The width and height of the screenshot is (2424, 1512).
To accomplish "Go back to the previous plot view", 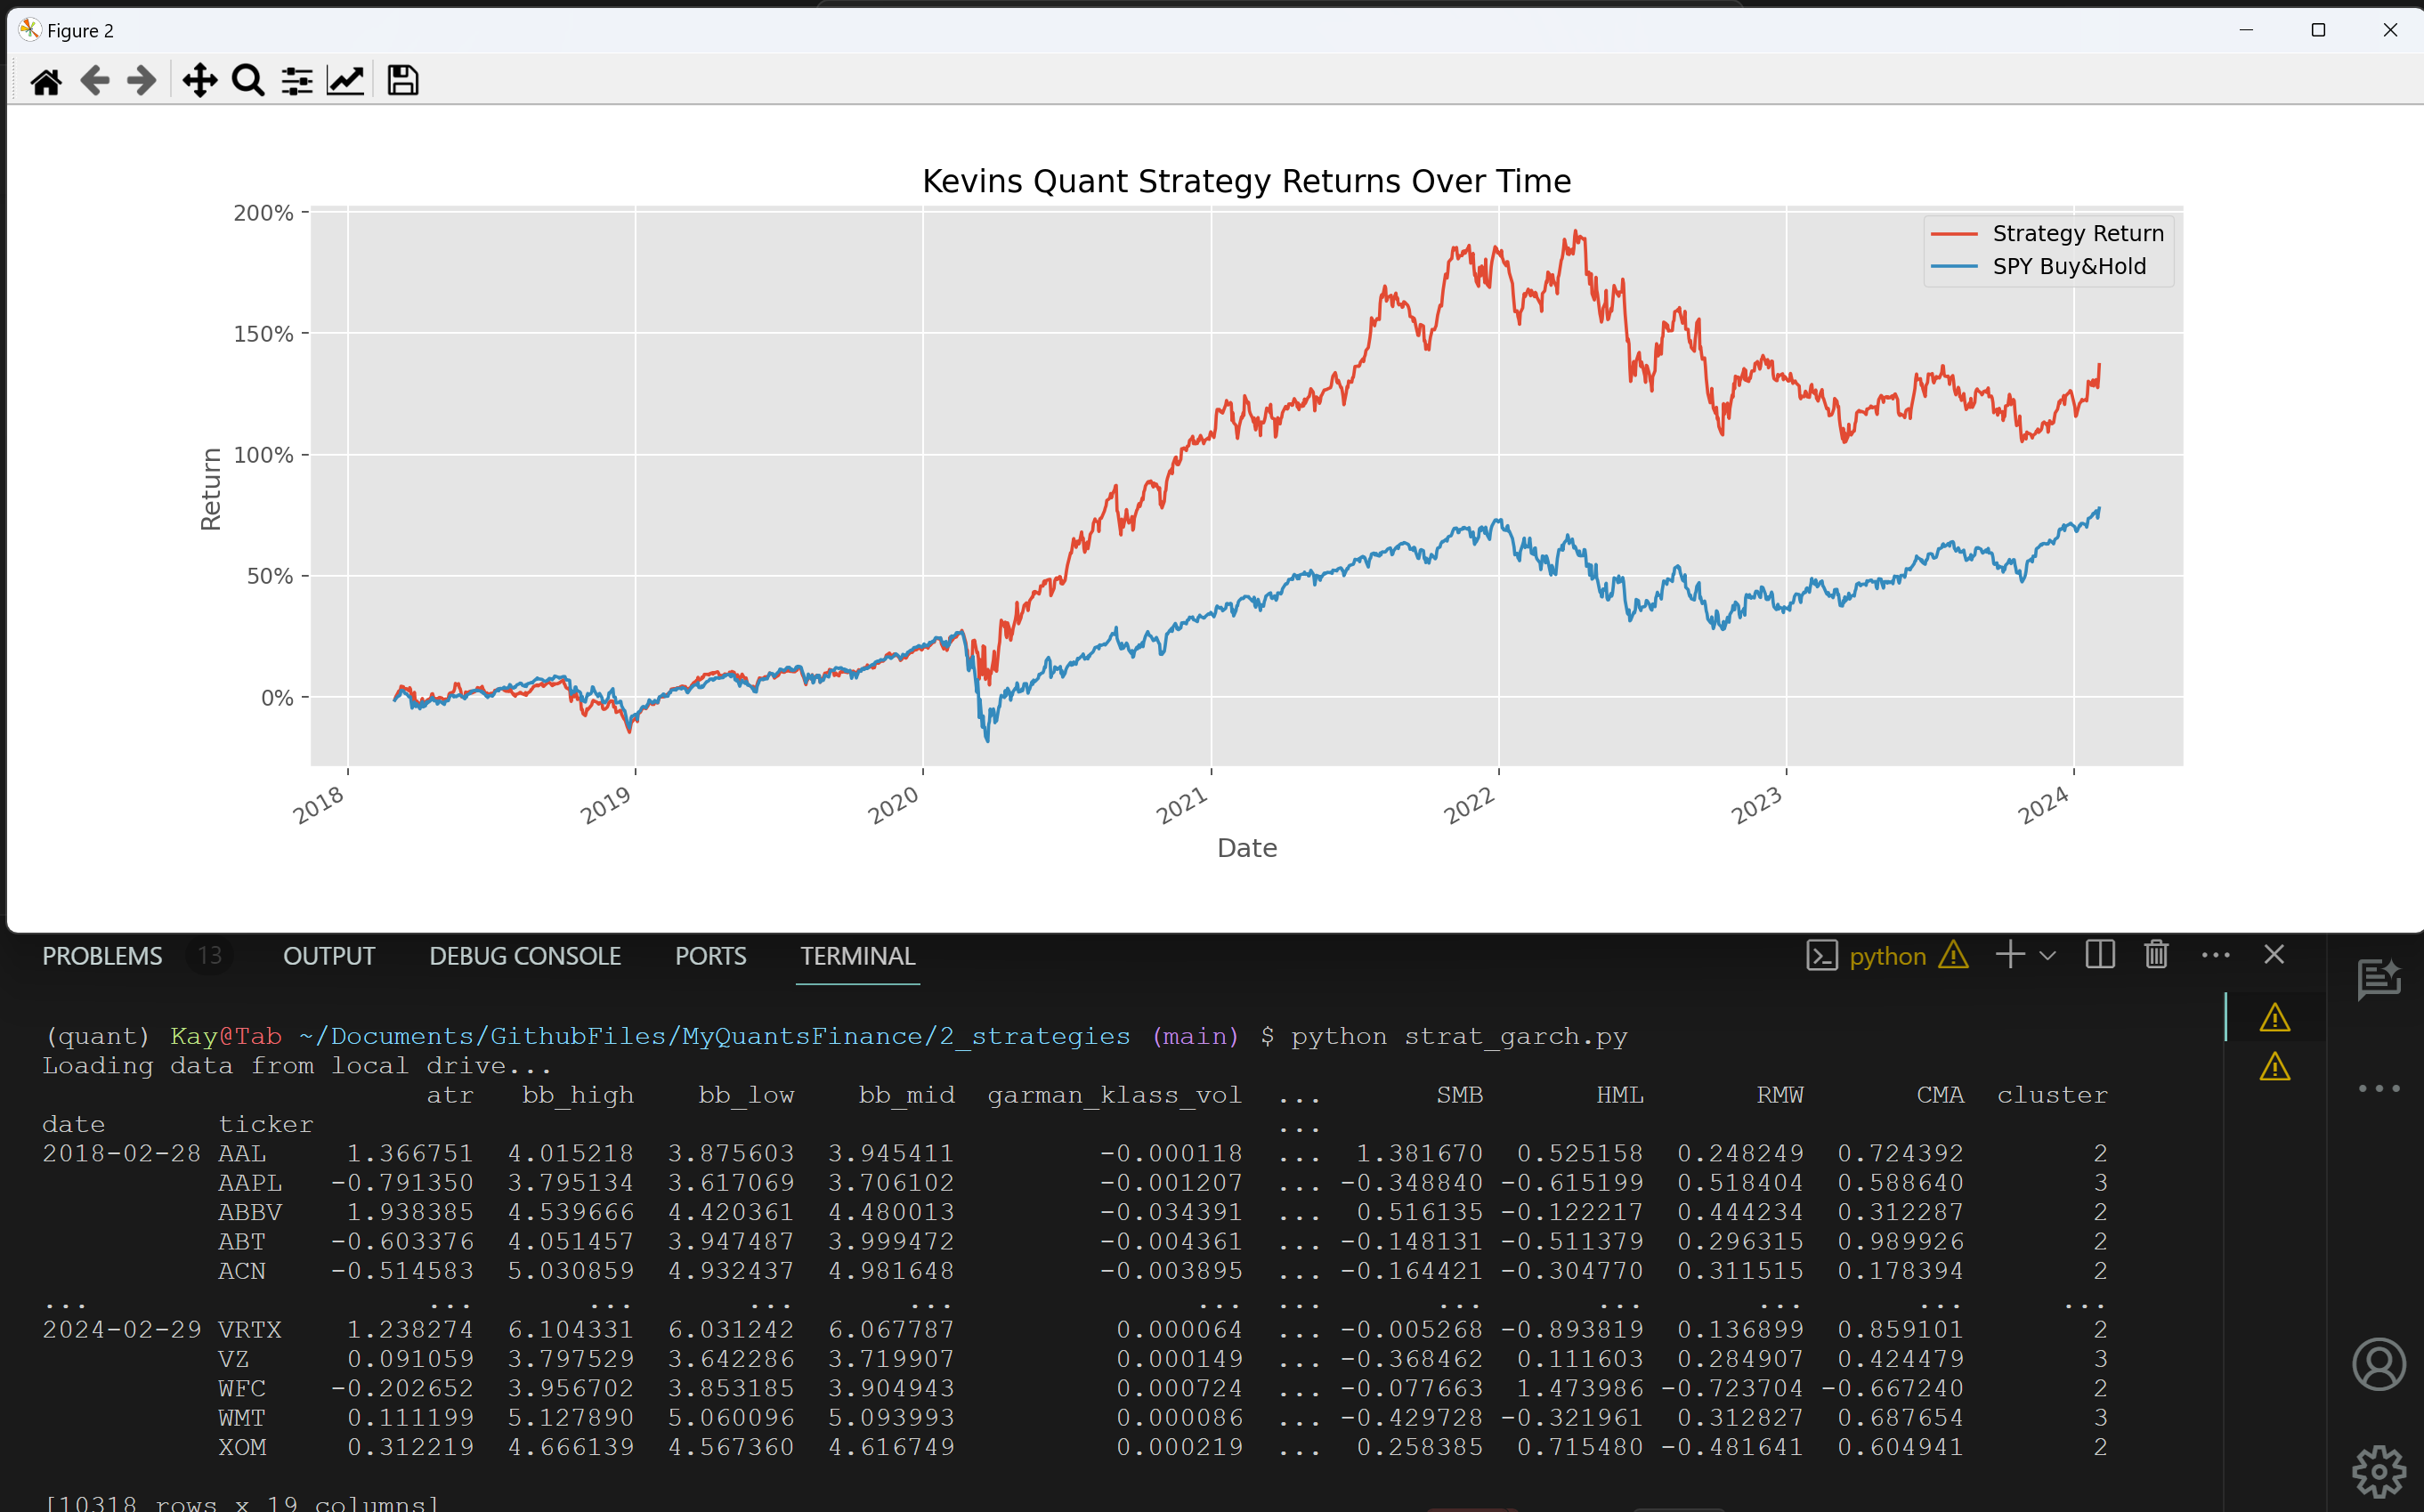I will [95, 81].
